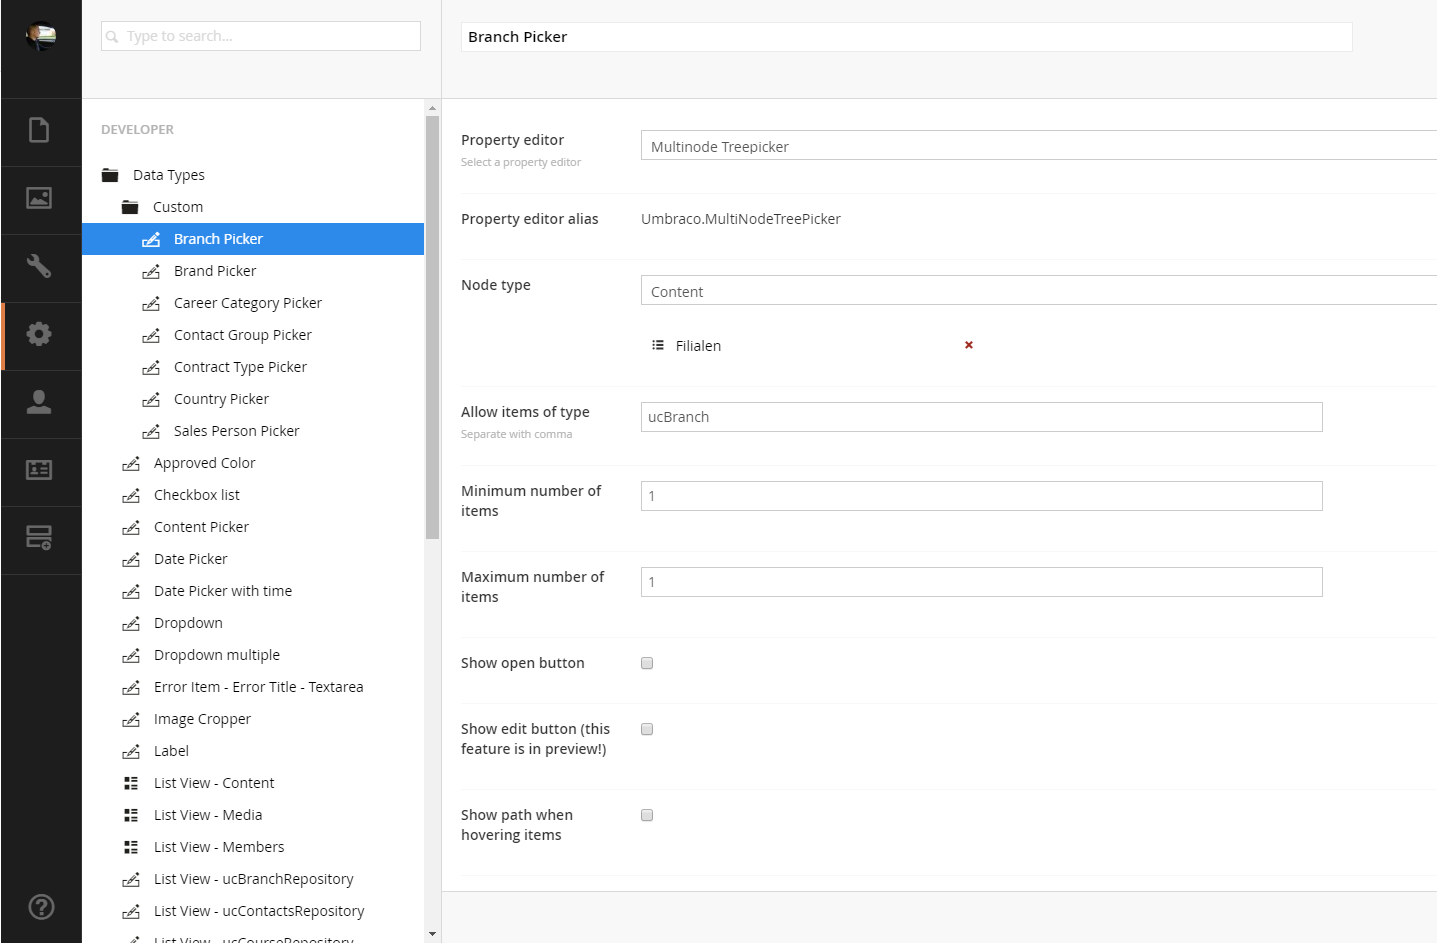Enable the Show edit button checkbox
The width and height of the screenshot is (1437, 943).
pyautogui.click(x=647, y=729)
